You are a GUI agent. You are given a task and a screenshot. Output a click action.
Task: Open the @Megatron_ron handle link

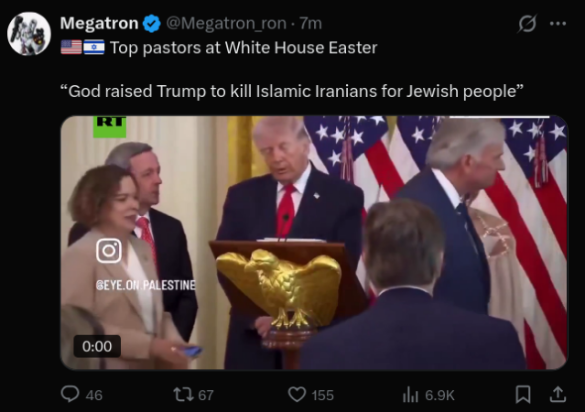pos(226,24)
